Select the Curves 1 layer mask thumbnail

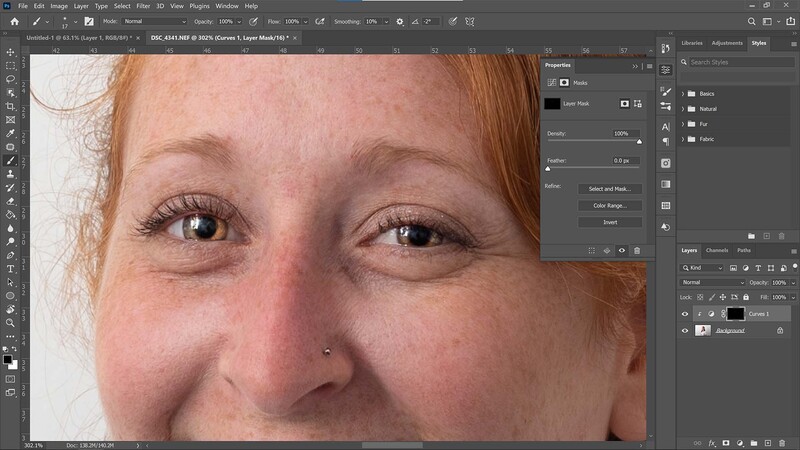pyautogui.click(x=735, y=314)
